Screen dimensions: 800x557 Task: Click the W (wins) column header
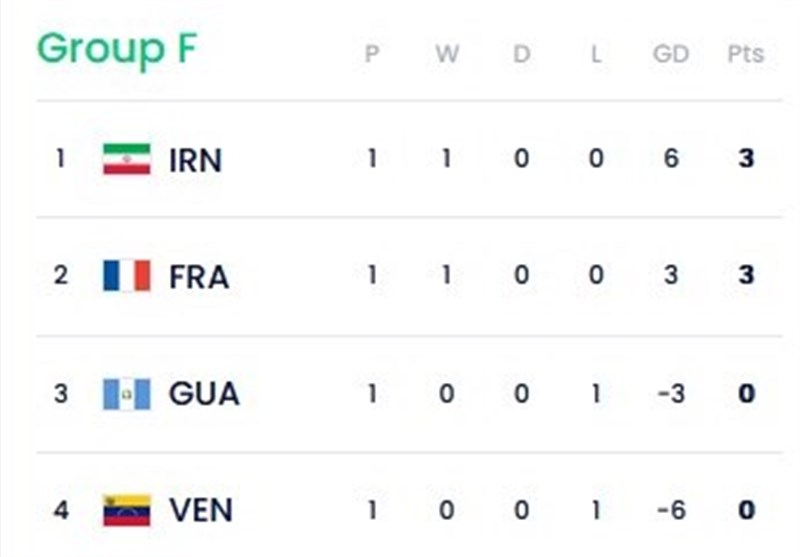446,54
